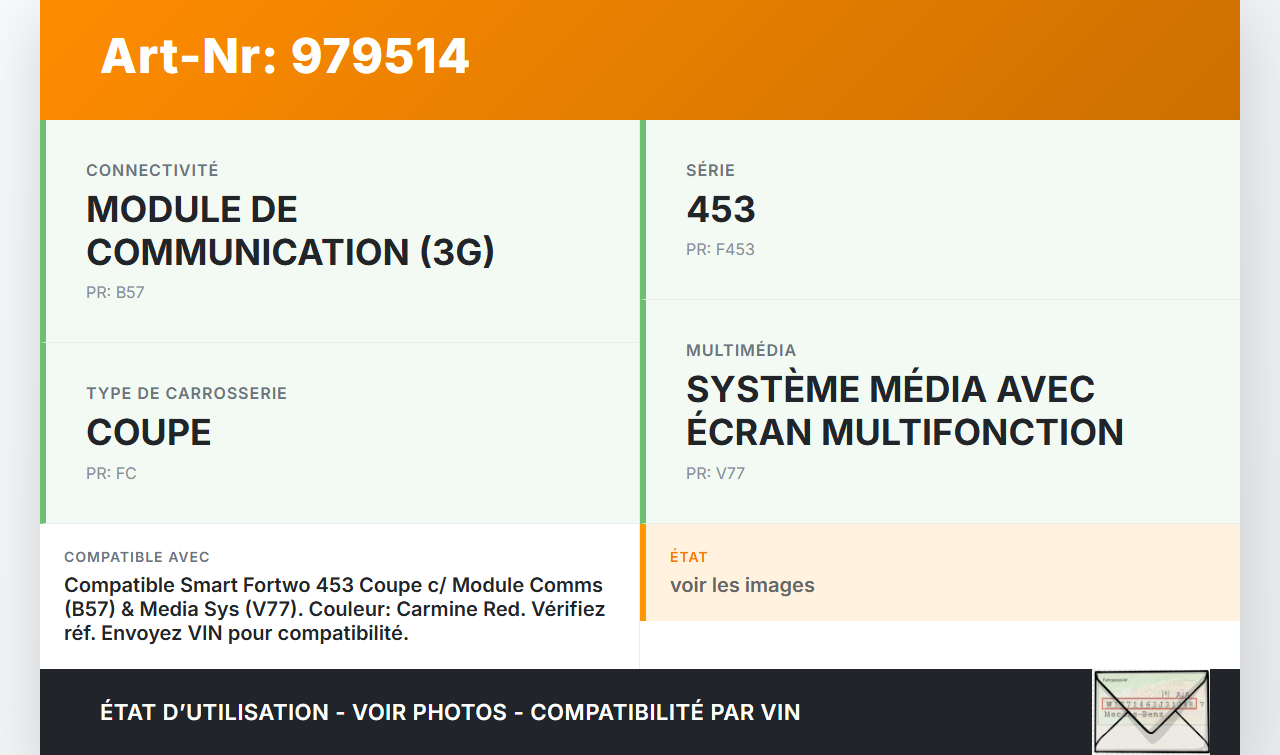Click the Connectivité label

coord(152,171)
